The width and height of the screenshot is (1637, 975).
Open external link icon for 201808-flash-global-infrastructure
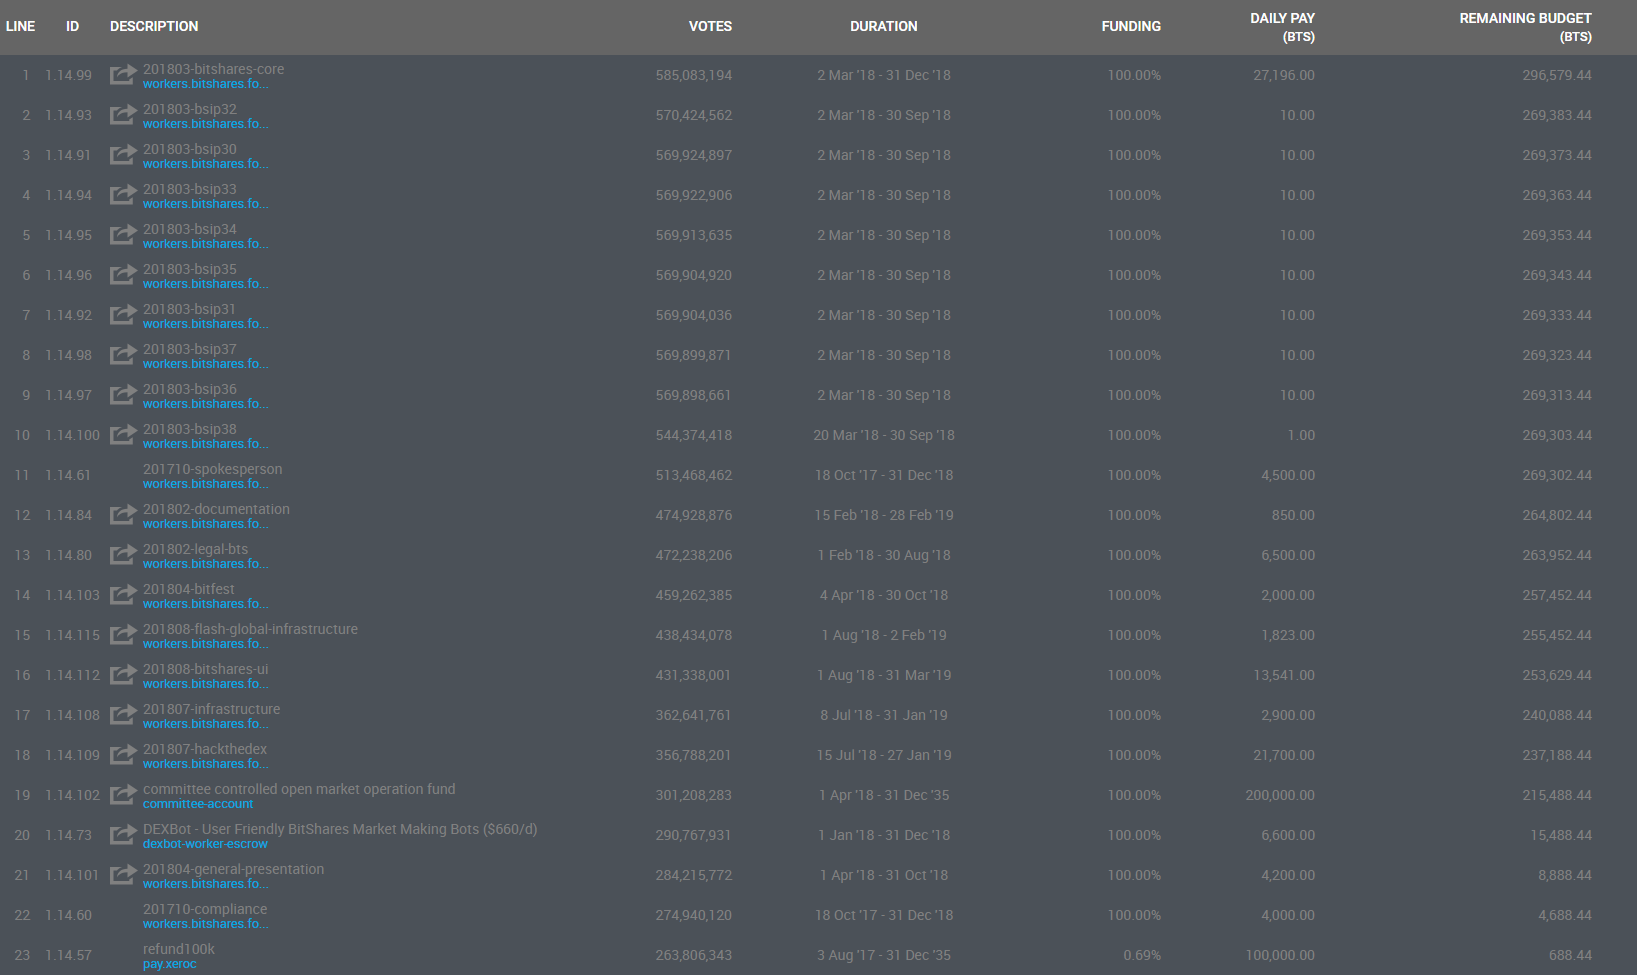click(123, 635)
